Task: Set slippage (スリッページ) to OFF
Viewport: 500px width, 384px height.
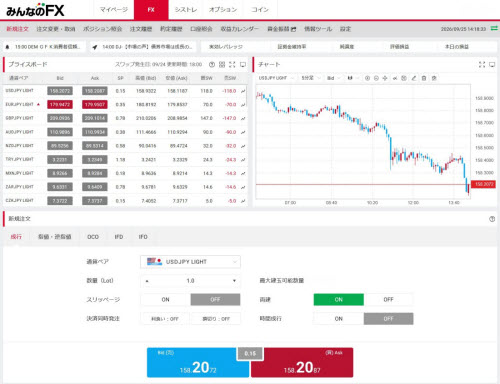Action: [215, 300]
